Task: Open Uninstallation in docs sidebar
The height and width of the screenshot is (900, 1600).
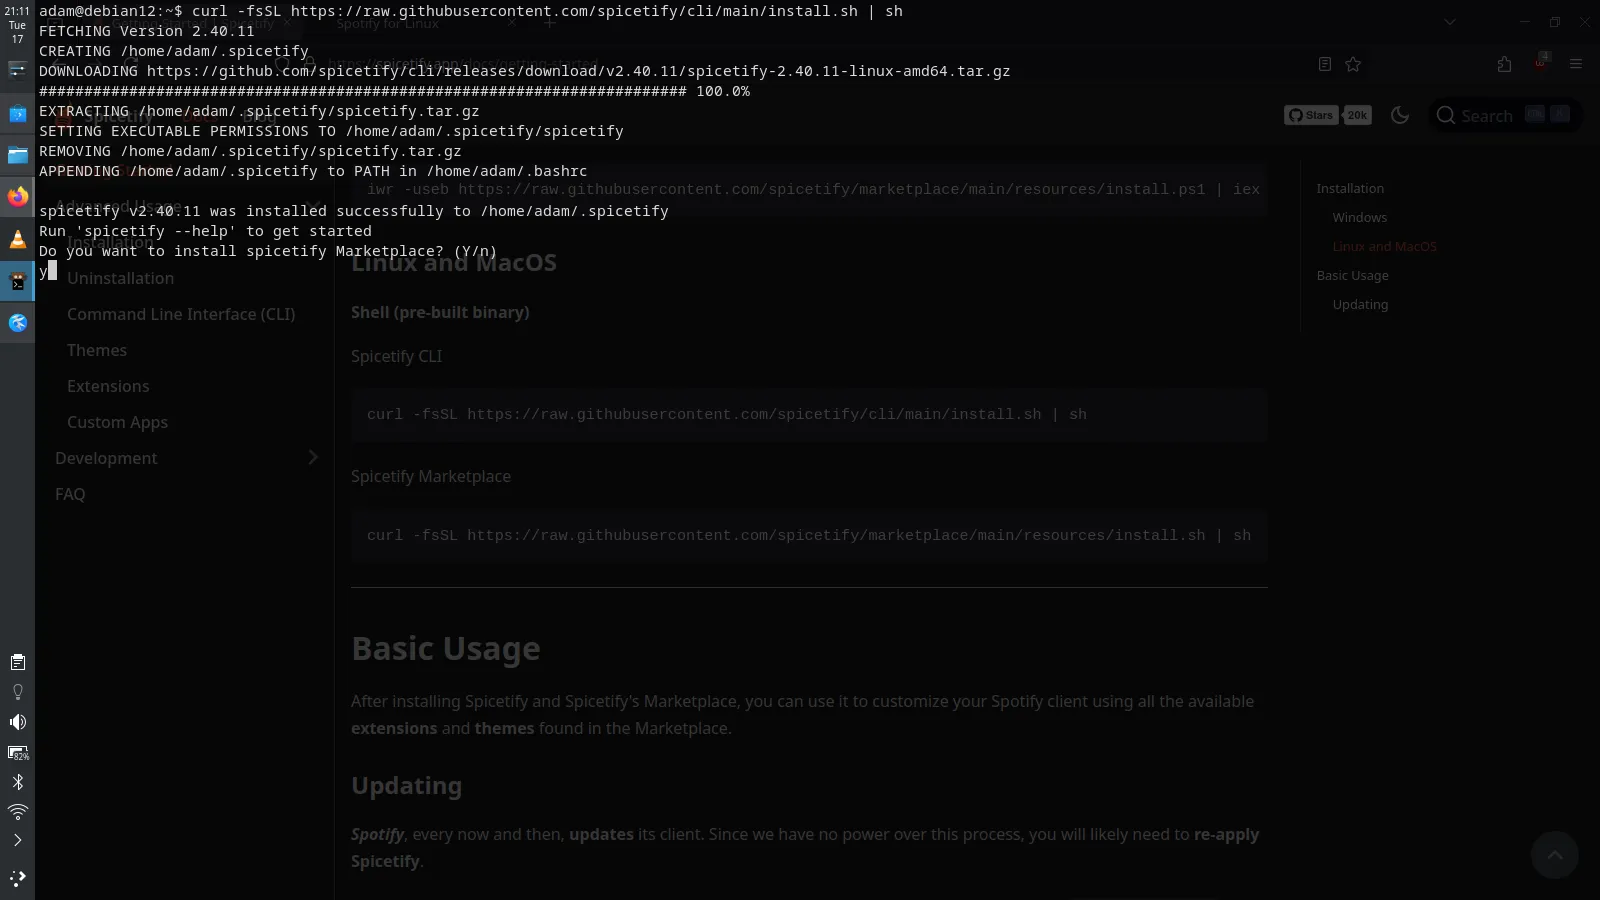Action: click(120, 278)
